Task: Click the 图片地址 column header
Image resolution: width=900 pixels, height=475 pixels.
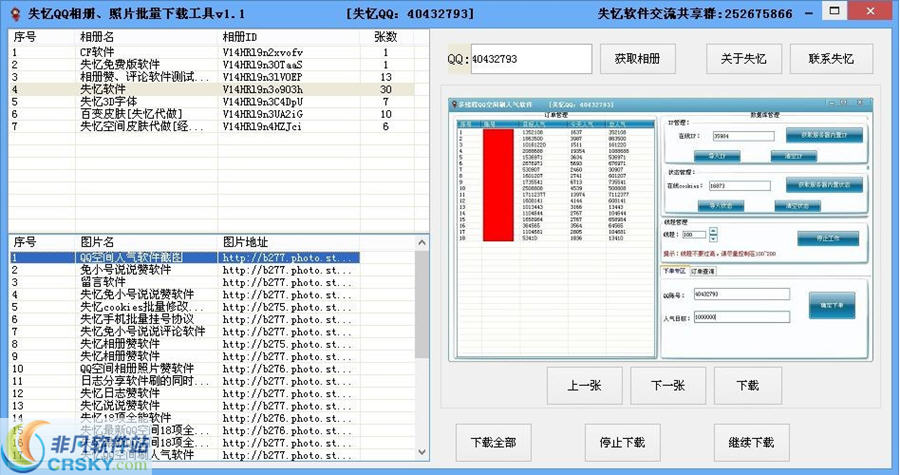Action: tap(289, 242)
